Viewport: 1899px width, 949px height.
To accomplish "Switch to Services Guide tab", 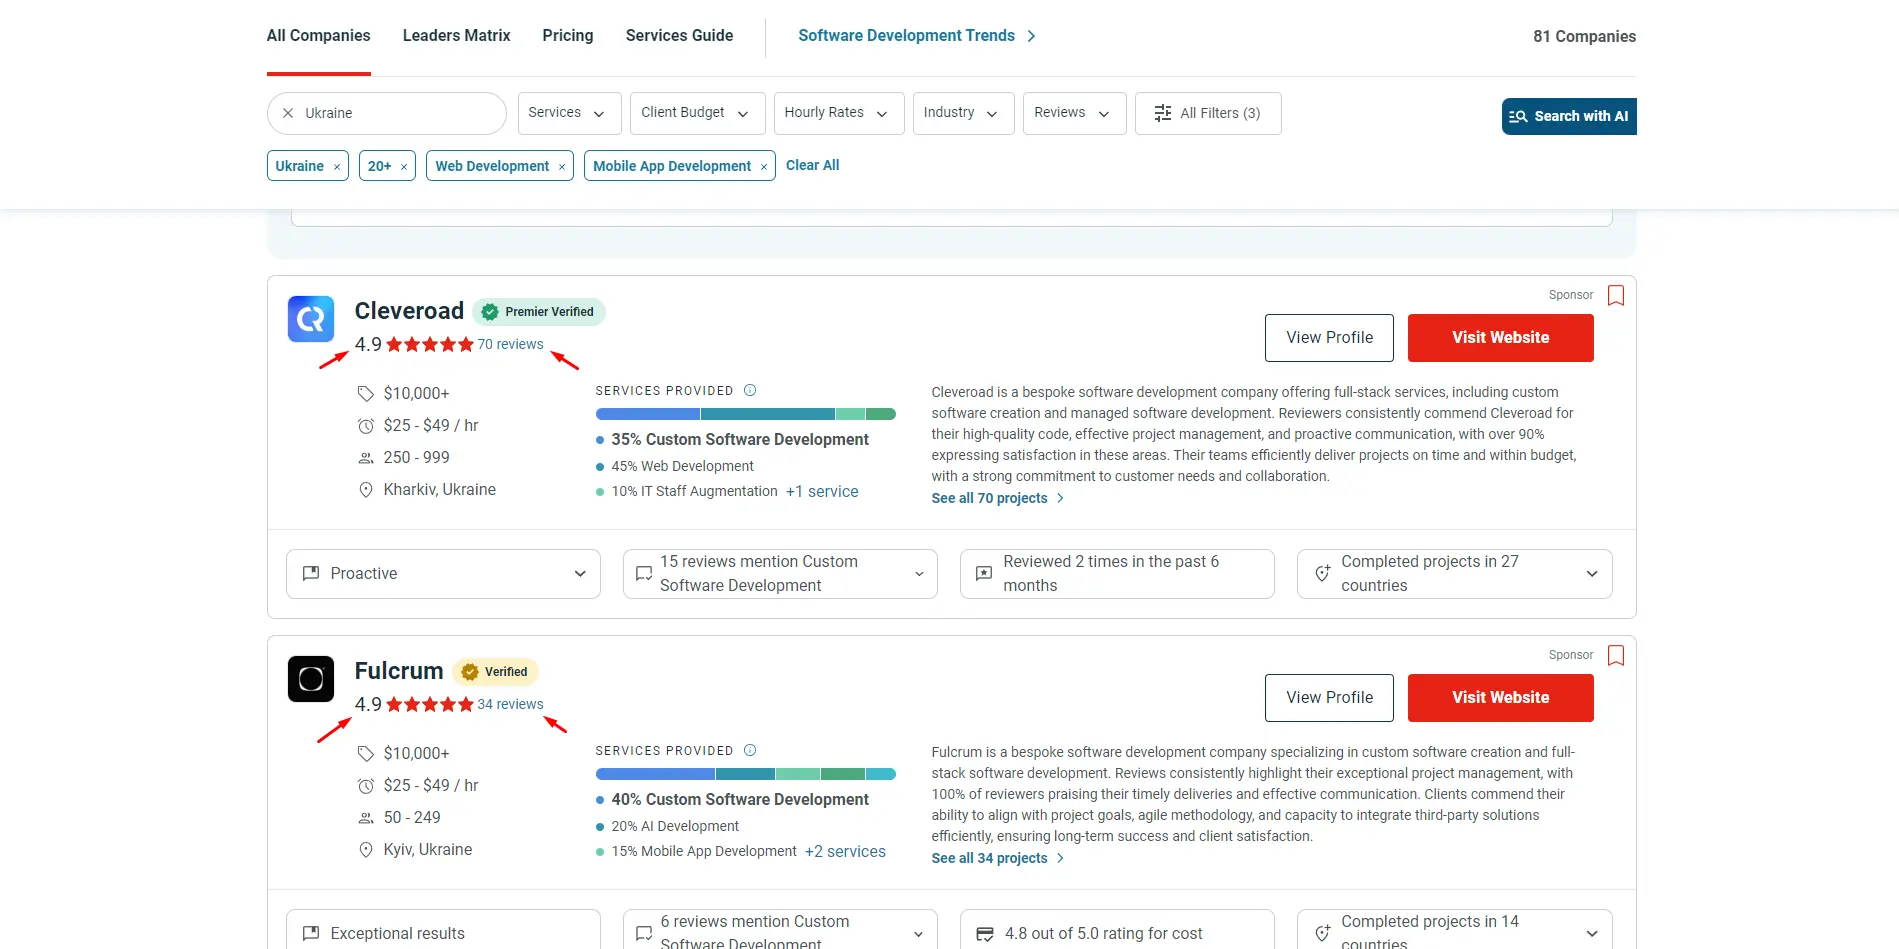I will [679, 36].
